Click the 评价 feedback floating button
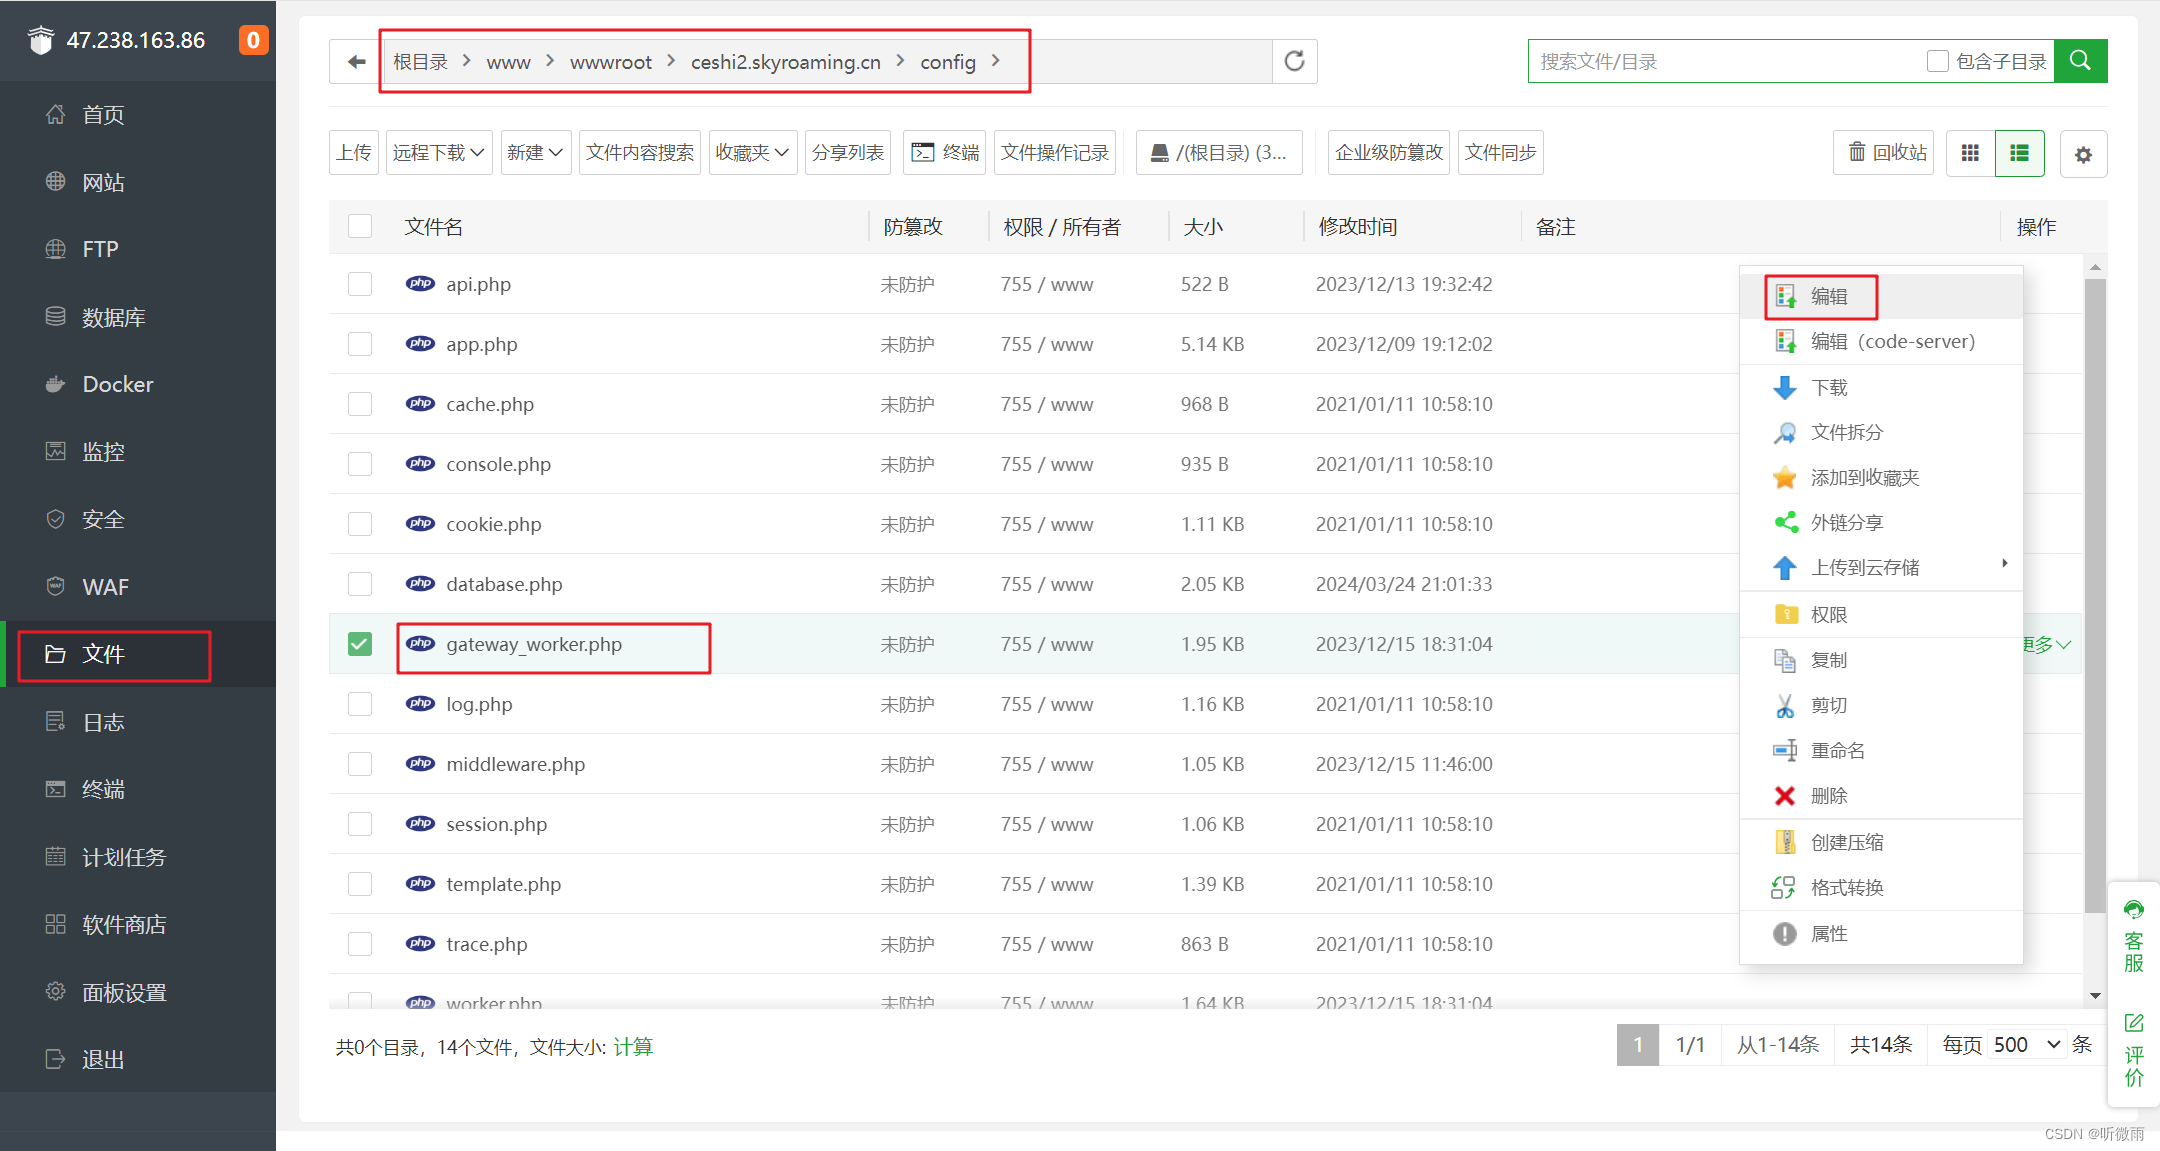The image size is (2160, 1151). tap(2134, 1050)
